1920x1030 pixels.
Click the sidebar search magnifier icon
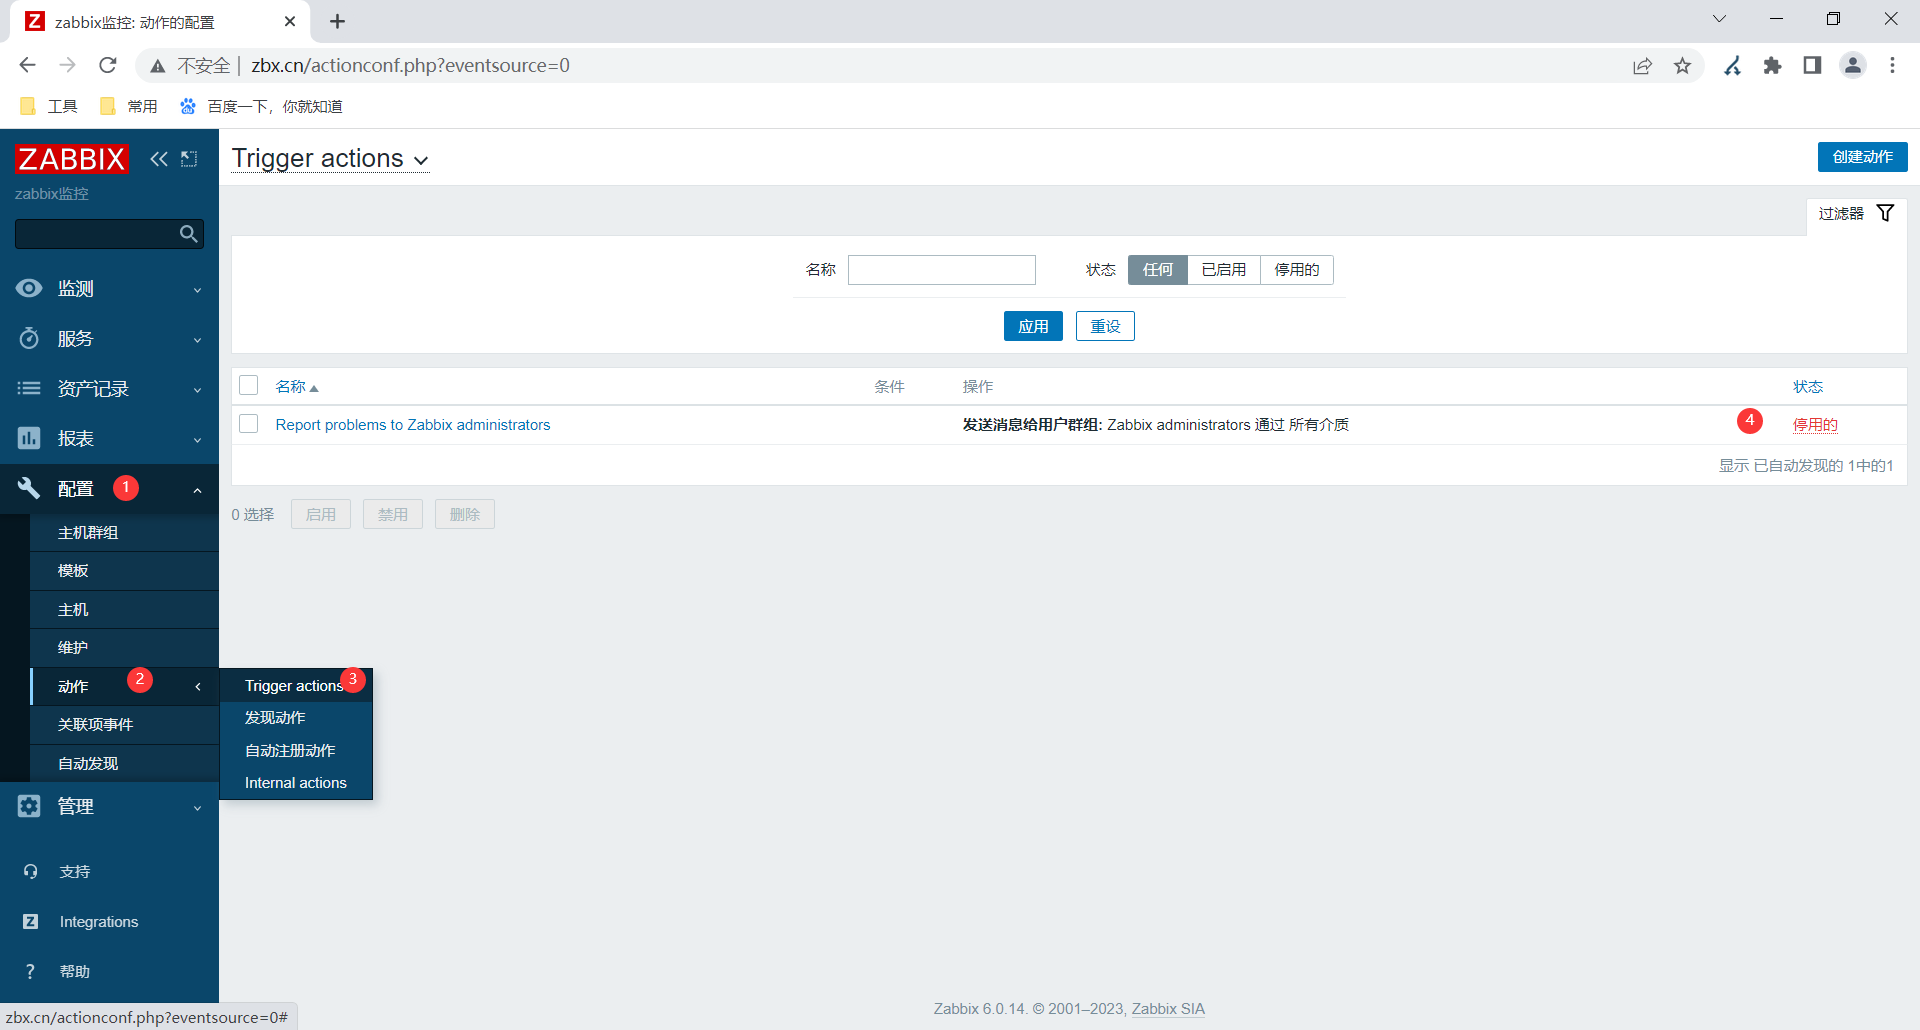click(x=188, y=234)
